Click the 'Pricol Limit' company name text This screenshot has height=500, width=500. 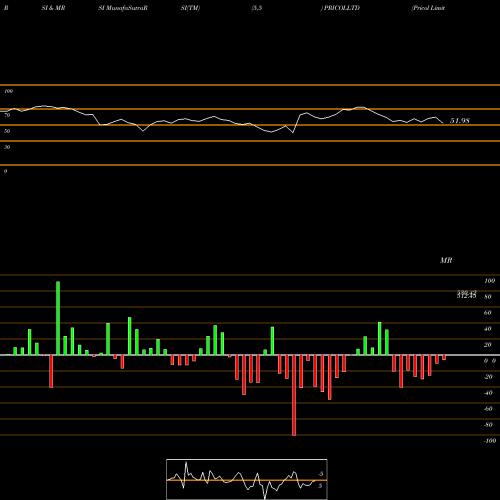[429, 8]
